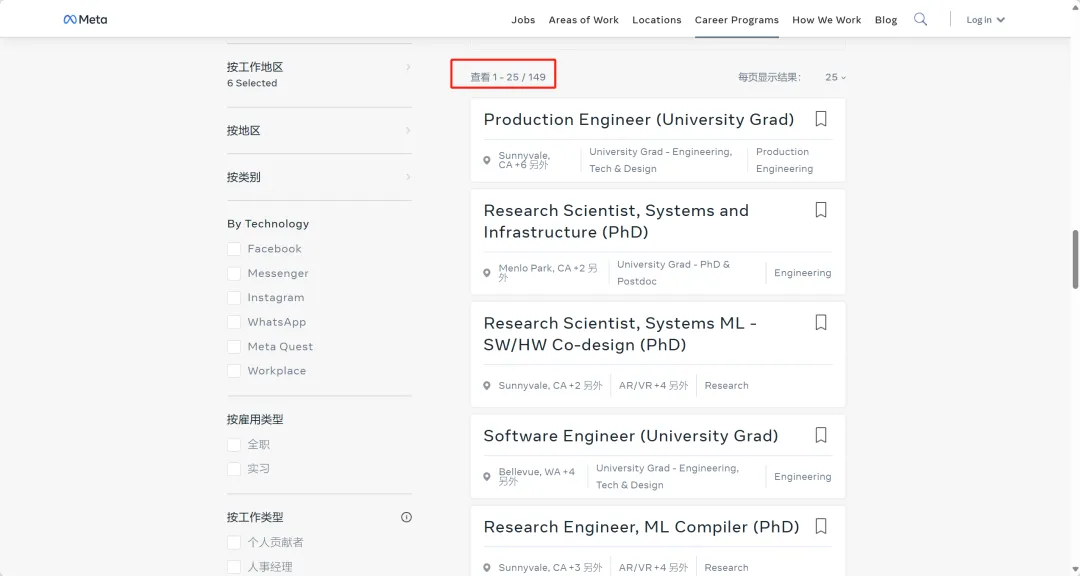Enable the 全职 employment type filter

click(x=234, y=444)
